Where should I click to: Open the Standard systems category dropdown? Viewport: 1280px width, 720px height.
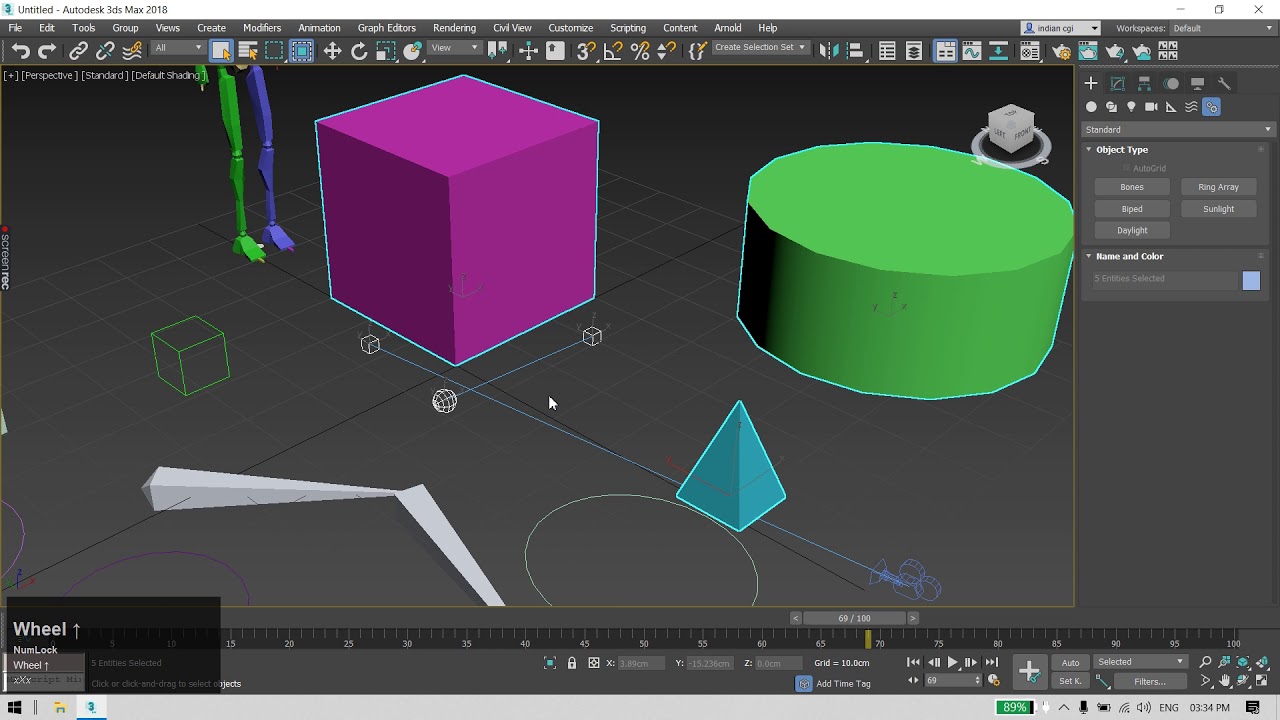1177,129
